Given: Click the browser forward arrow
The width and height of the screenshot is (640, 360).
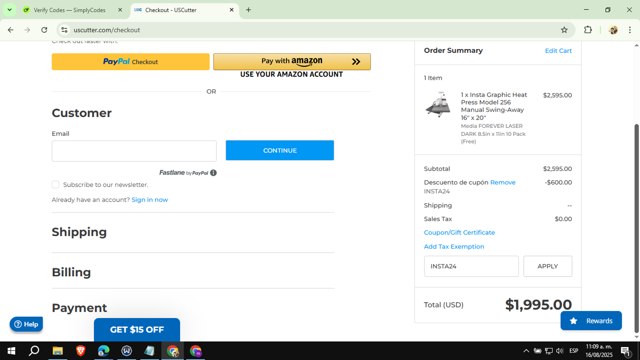Looking at the screenshot, I should (27, 30).
